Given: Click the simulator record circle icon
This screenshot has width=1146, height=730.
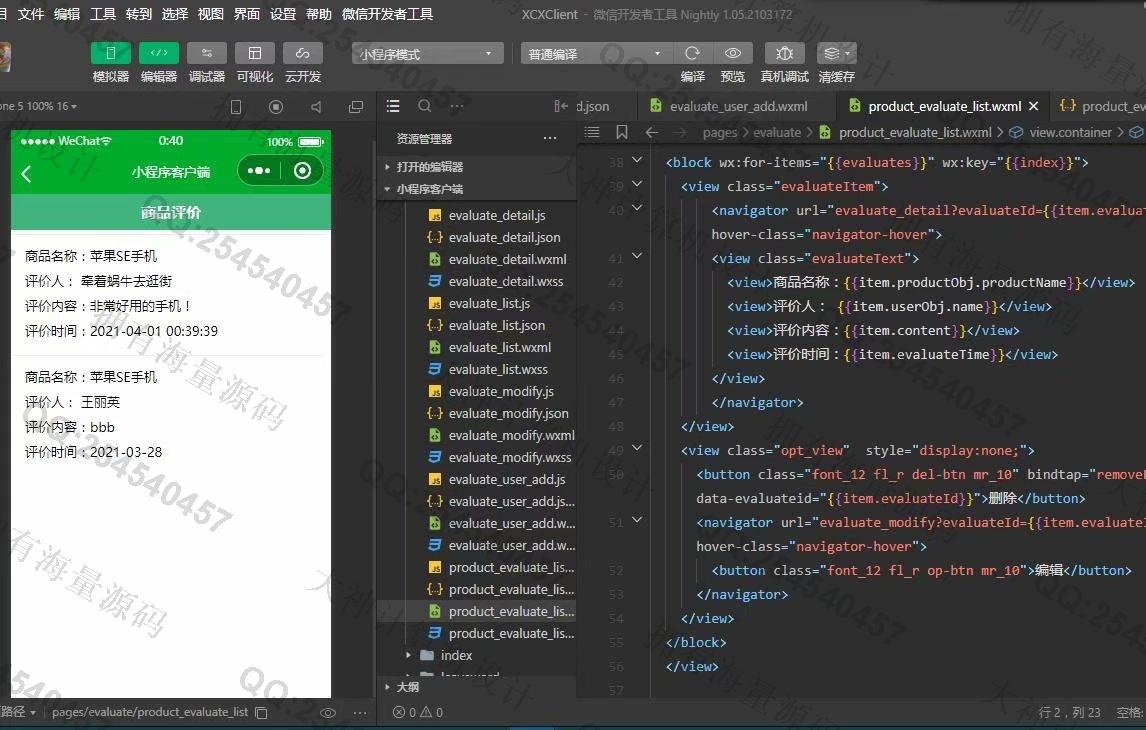Looking at the screenshot, I should [276, 107].
